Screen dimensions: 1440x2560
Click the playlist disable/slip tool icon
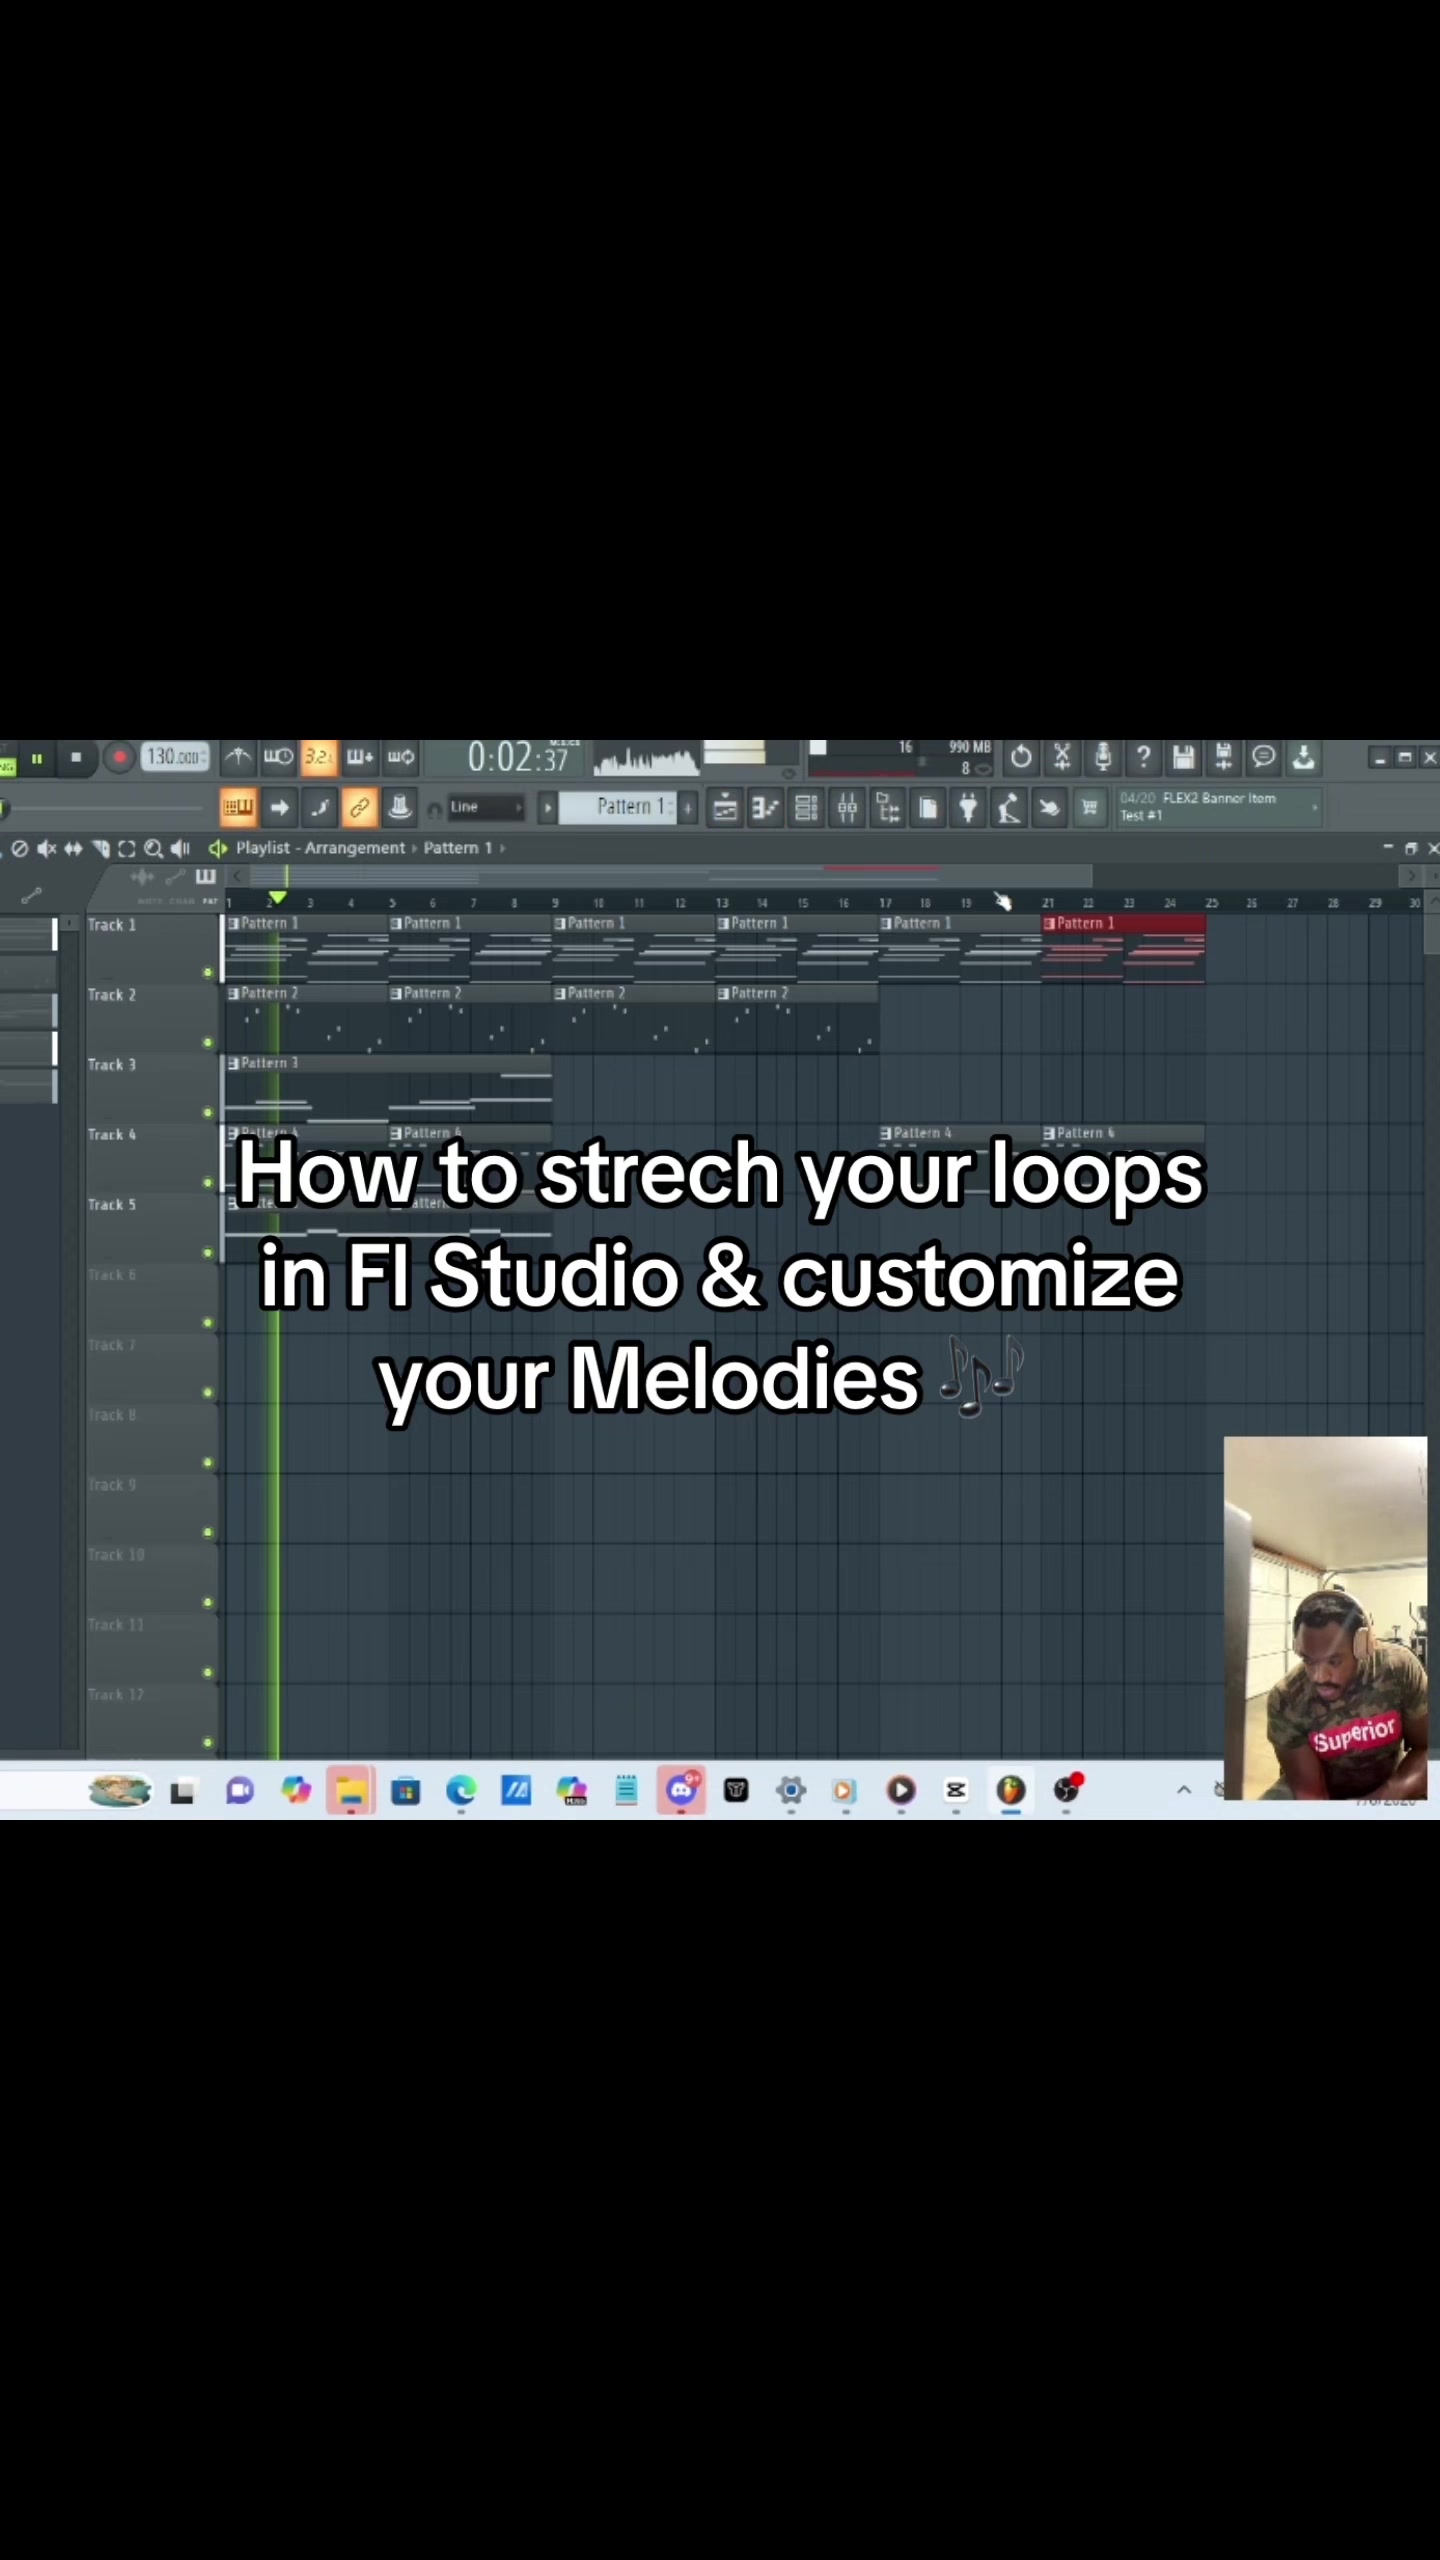(x=19, y=849)
